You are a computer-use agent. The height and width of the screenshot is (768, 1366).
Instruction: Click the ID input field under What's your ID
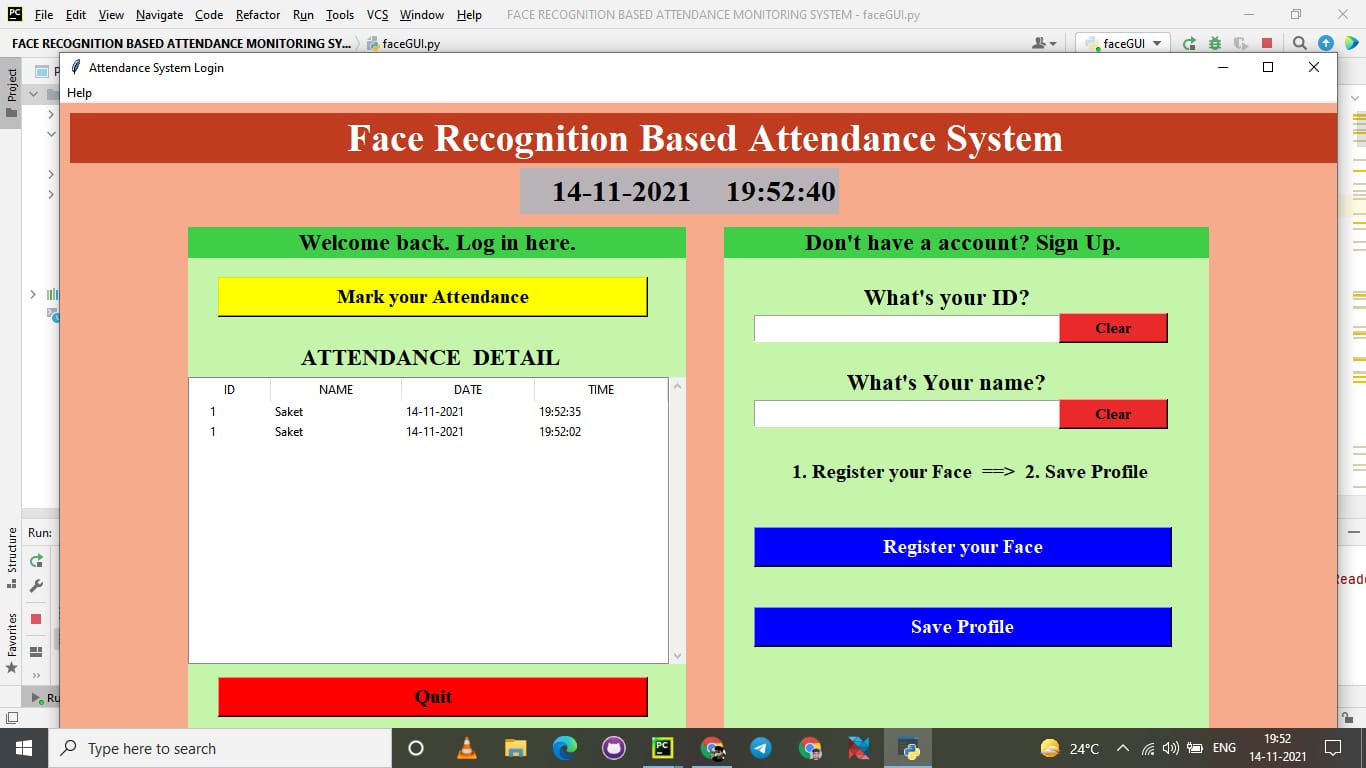905,328
